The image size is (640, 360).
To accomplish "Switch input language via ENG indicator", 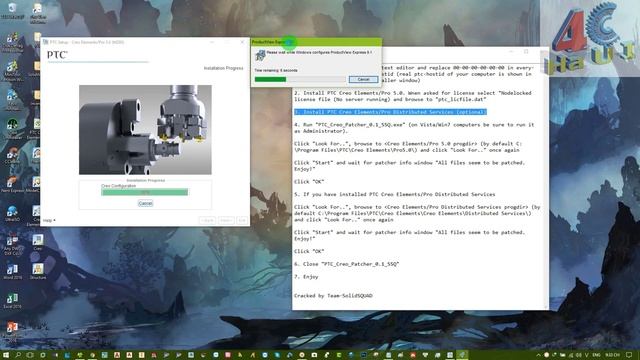I will [596, 355].
